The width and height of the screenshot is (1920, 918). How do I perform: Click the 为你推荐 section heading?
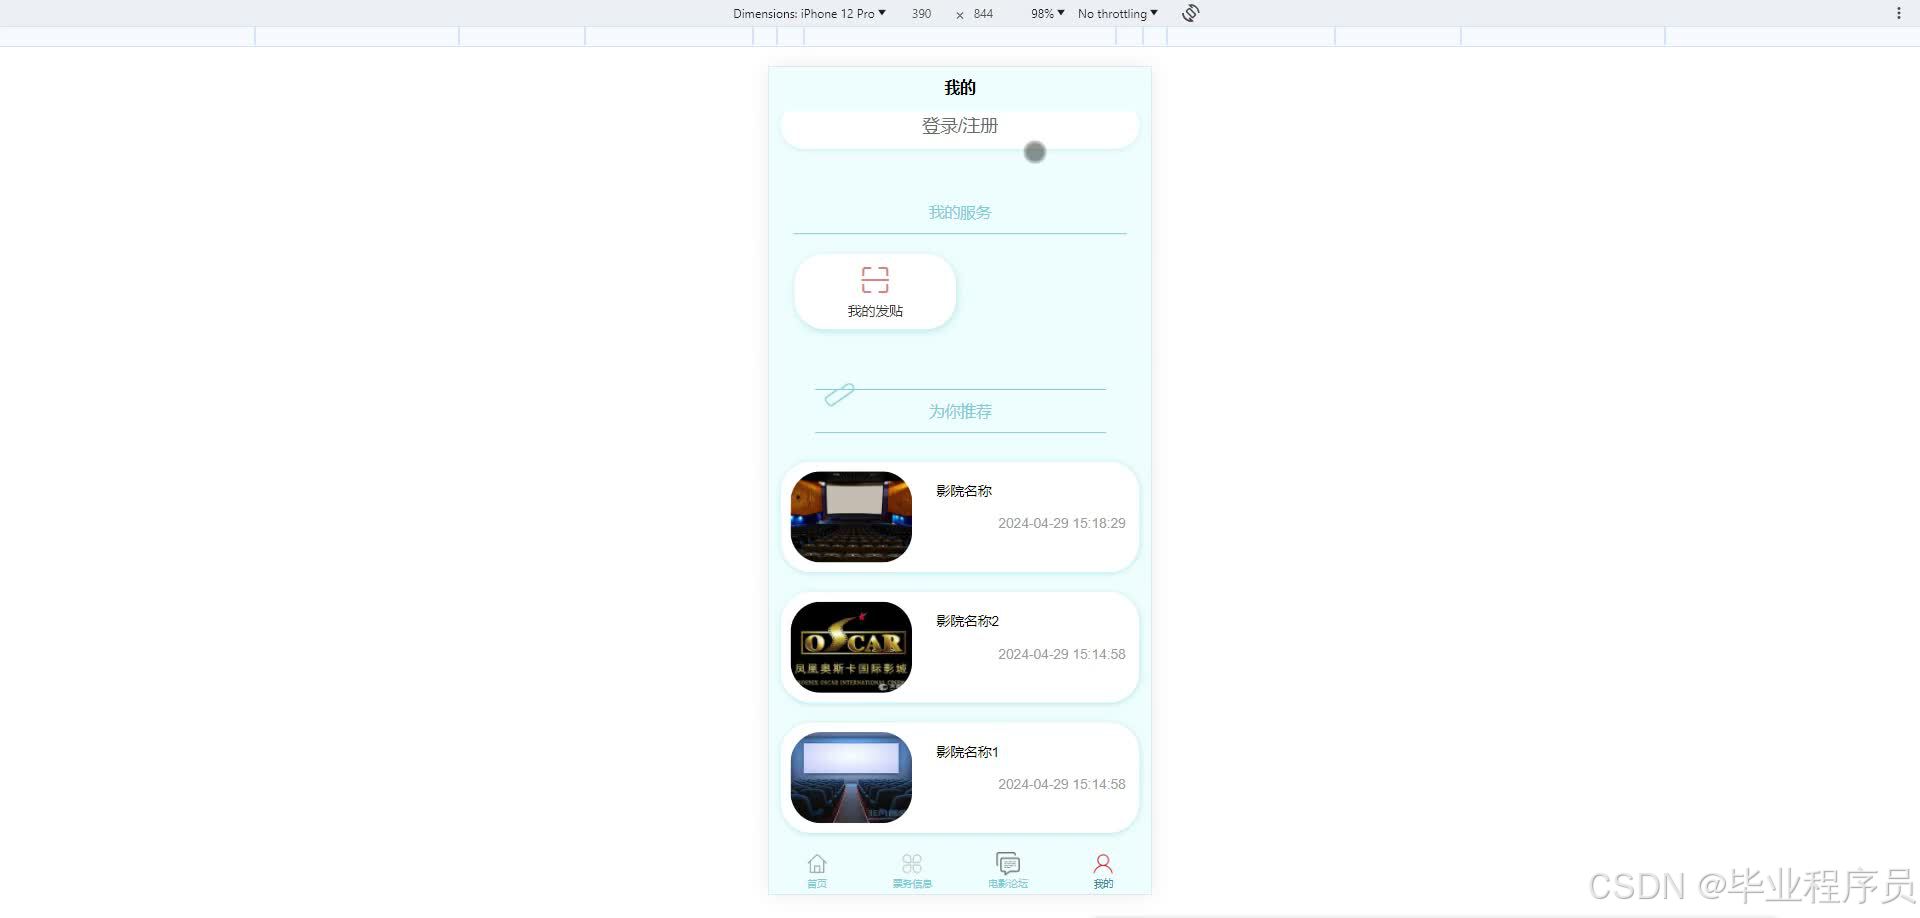pos(960,411)
